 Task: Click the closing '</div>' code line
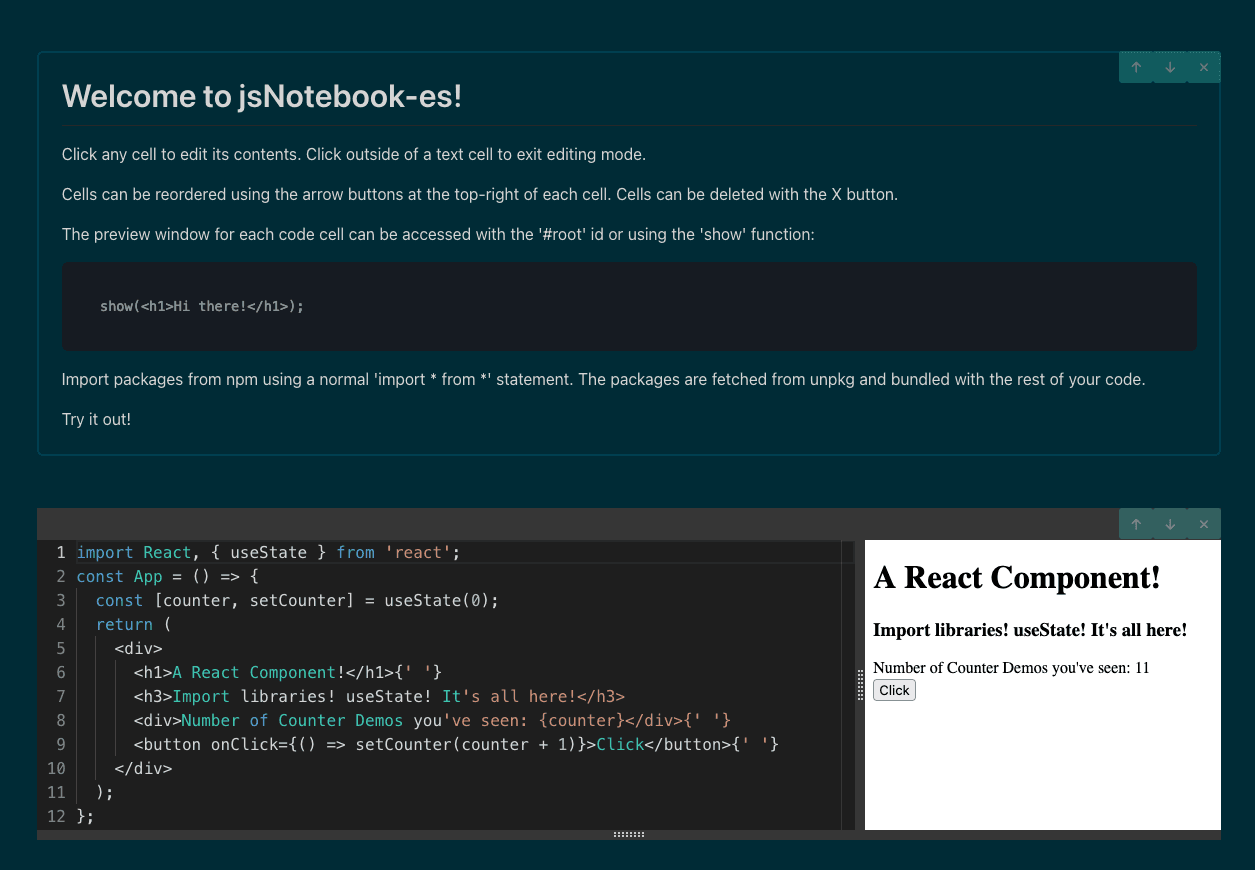click(143, 768)
